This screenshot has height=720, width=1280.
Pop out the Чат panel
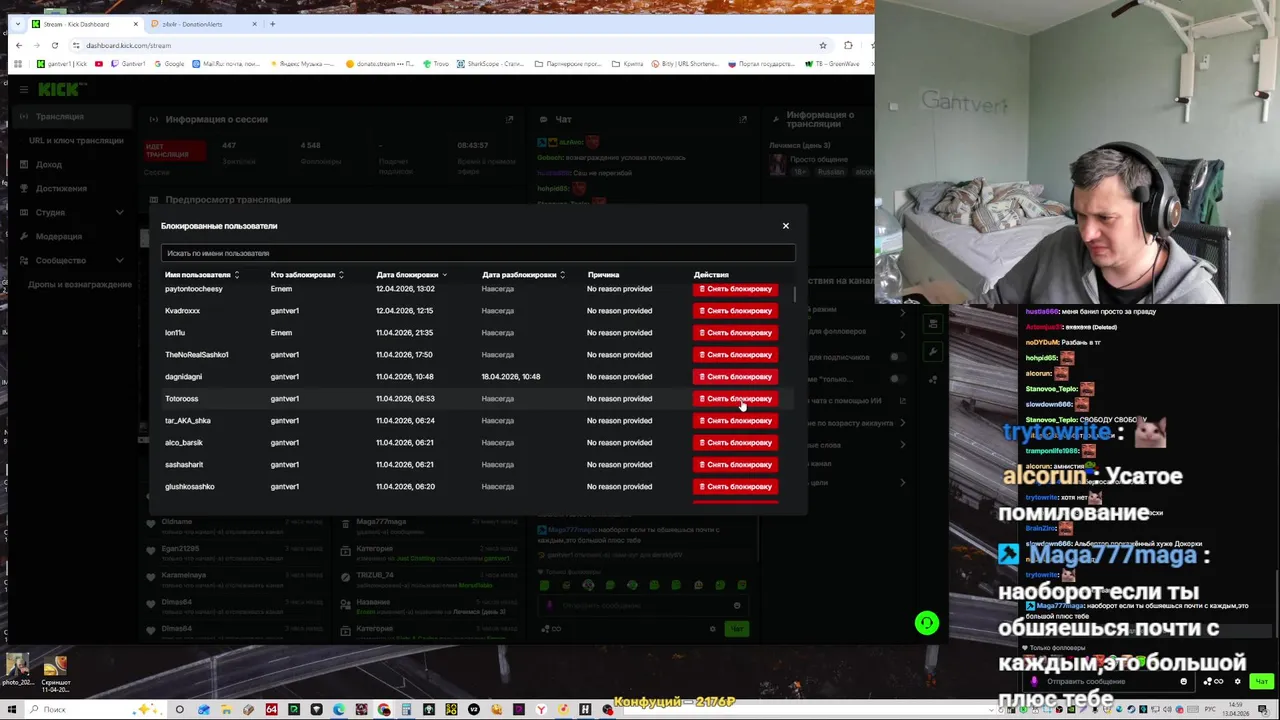click(x=743, y=119)
